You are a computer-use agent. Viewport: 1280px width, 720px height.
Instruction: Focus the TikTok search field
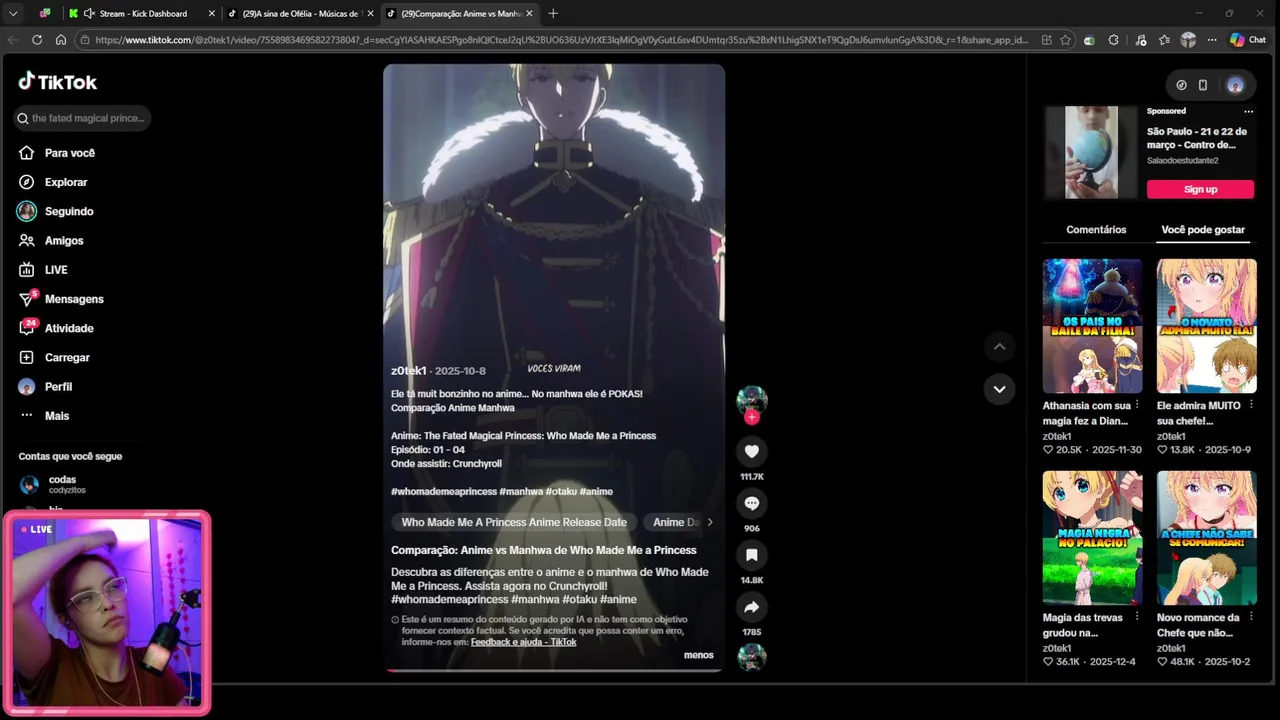(x=82, y=118)
